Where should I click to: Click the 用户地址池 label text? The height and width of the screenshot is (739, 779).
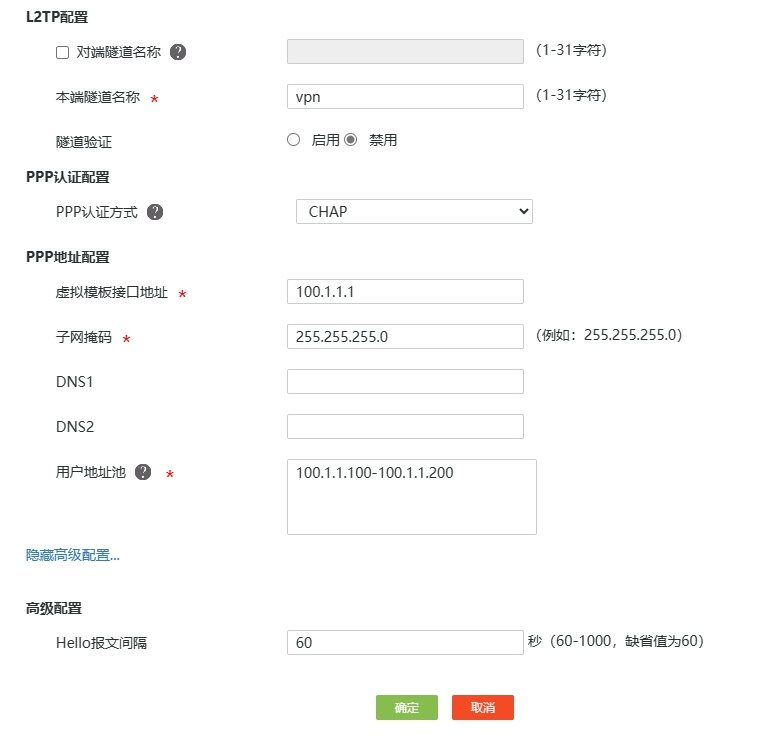pos(91,472)
